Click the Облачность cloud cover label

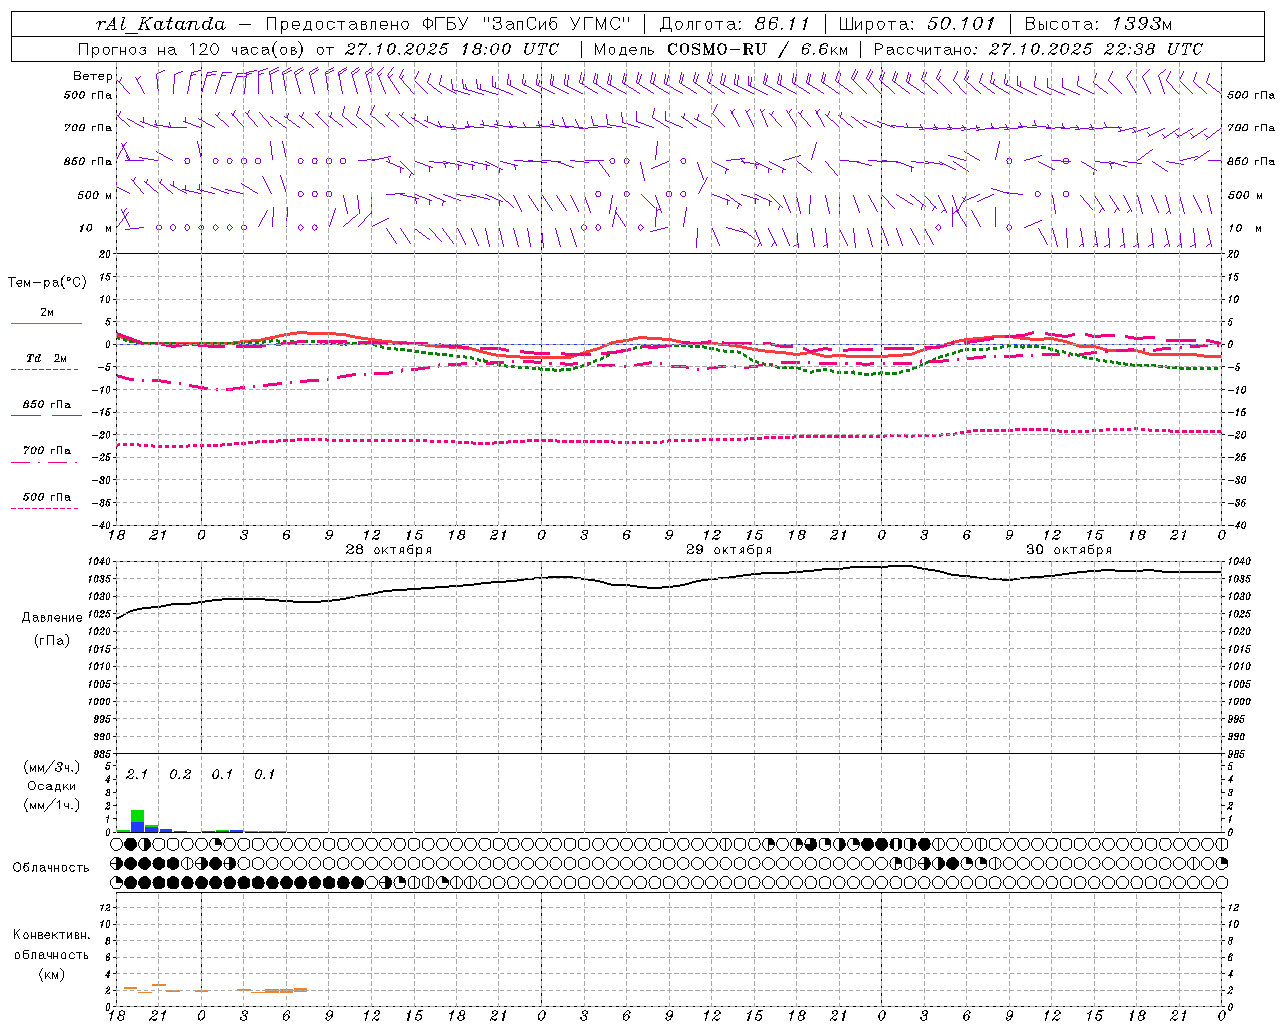[51, 867]
